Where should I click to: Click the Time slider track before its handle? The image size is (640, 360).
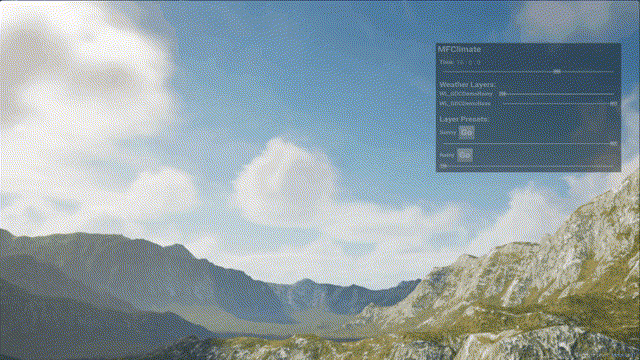coord(498,72)
